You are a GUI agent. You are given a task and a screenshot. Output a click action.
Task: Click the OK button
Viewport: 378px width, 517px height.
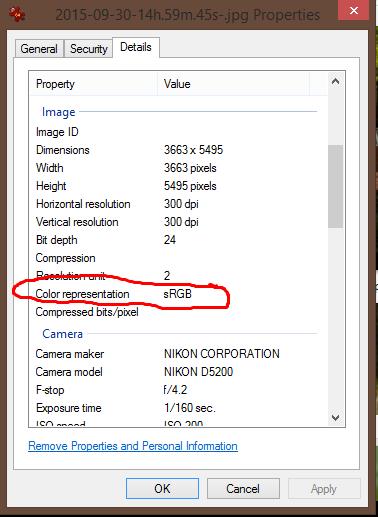tap(162, 489)
